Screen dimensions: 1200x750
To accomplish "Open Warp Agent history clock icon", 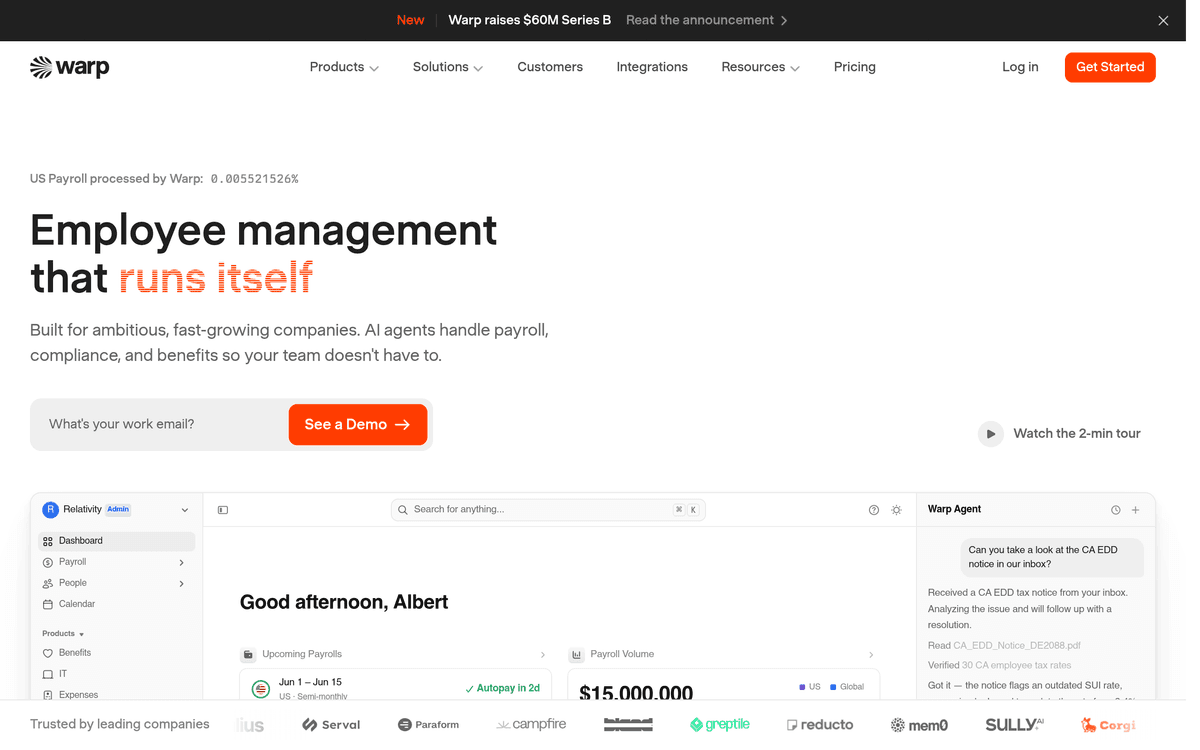I will pos(1116,510).
